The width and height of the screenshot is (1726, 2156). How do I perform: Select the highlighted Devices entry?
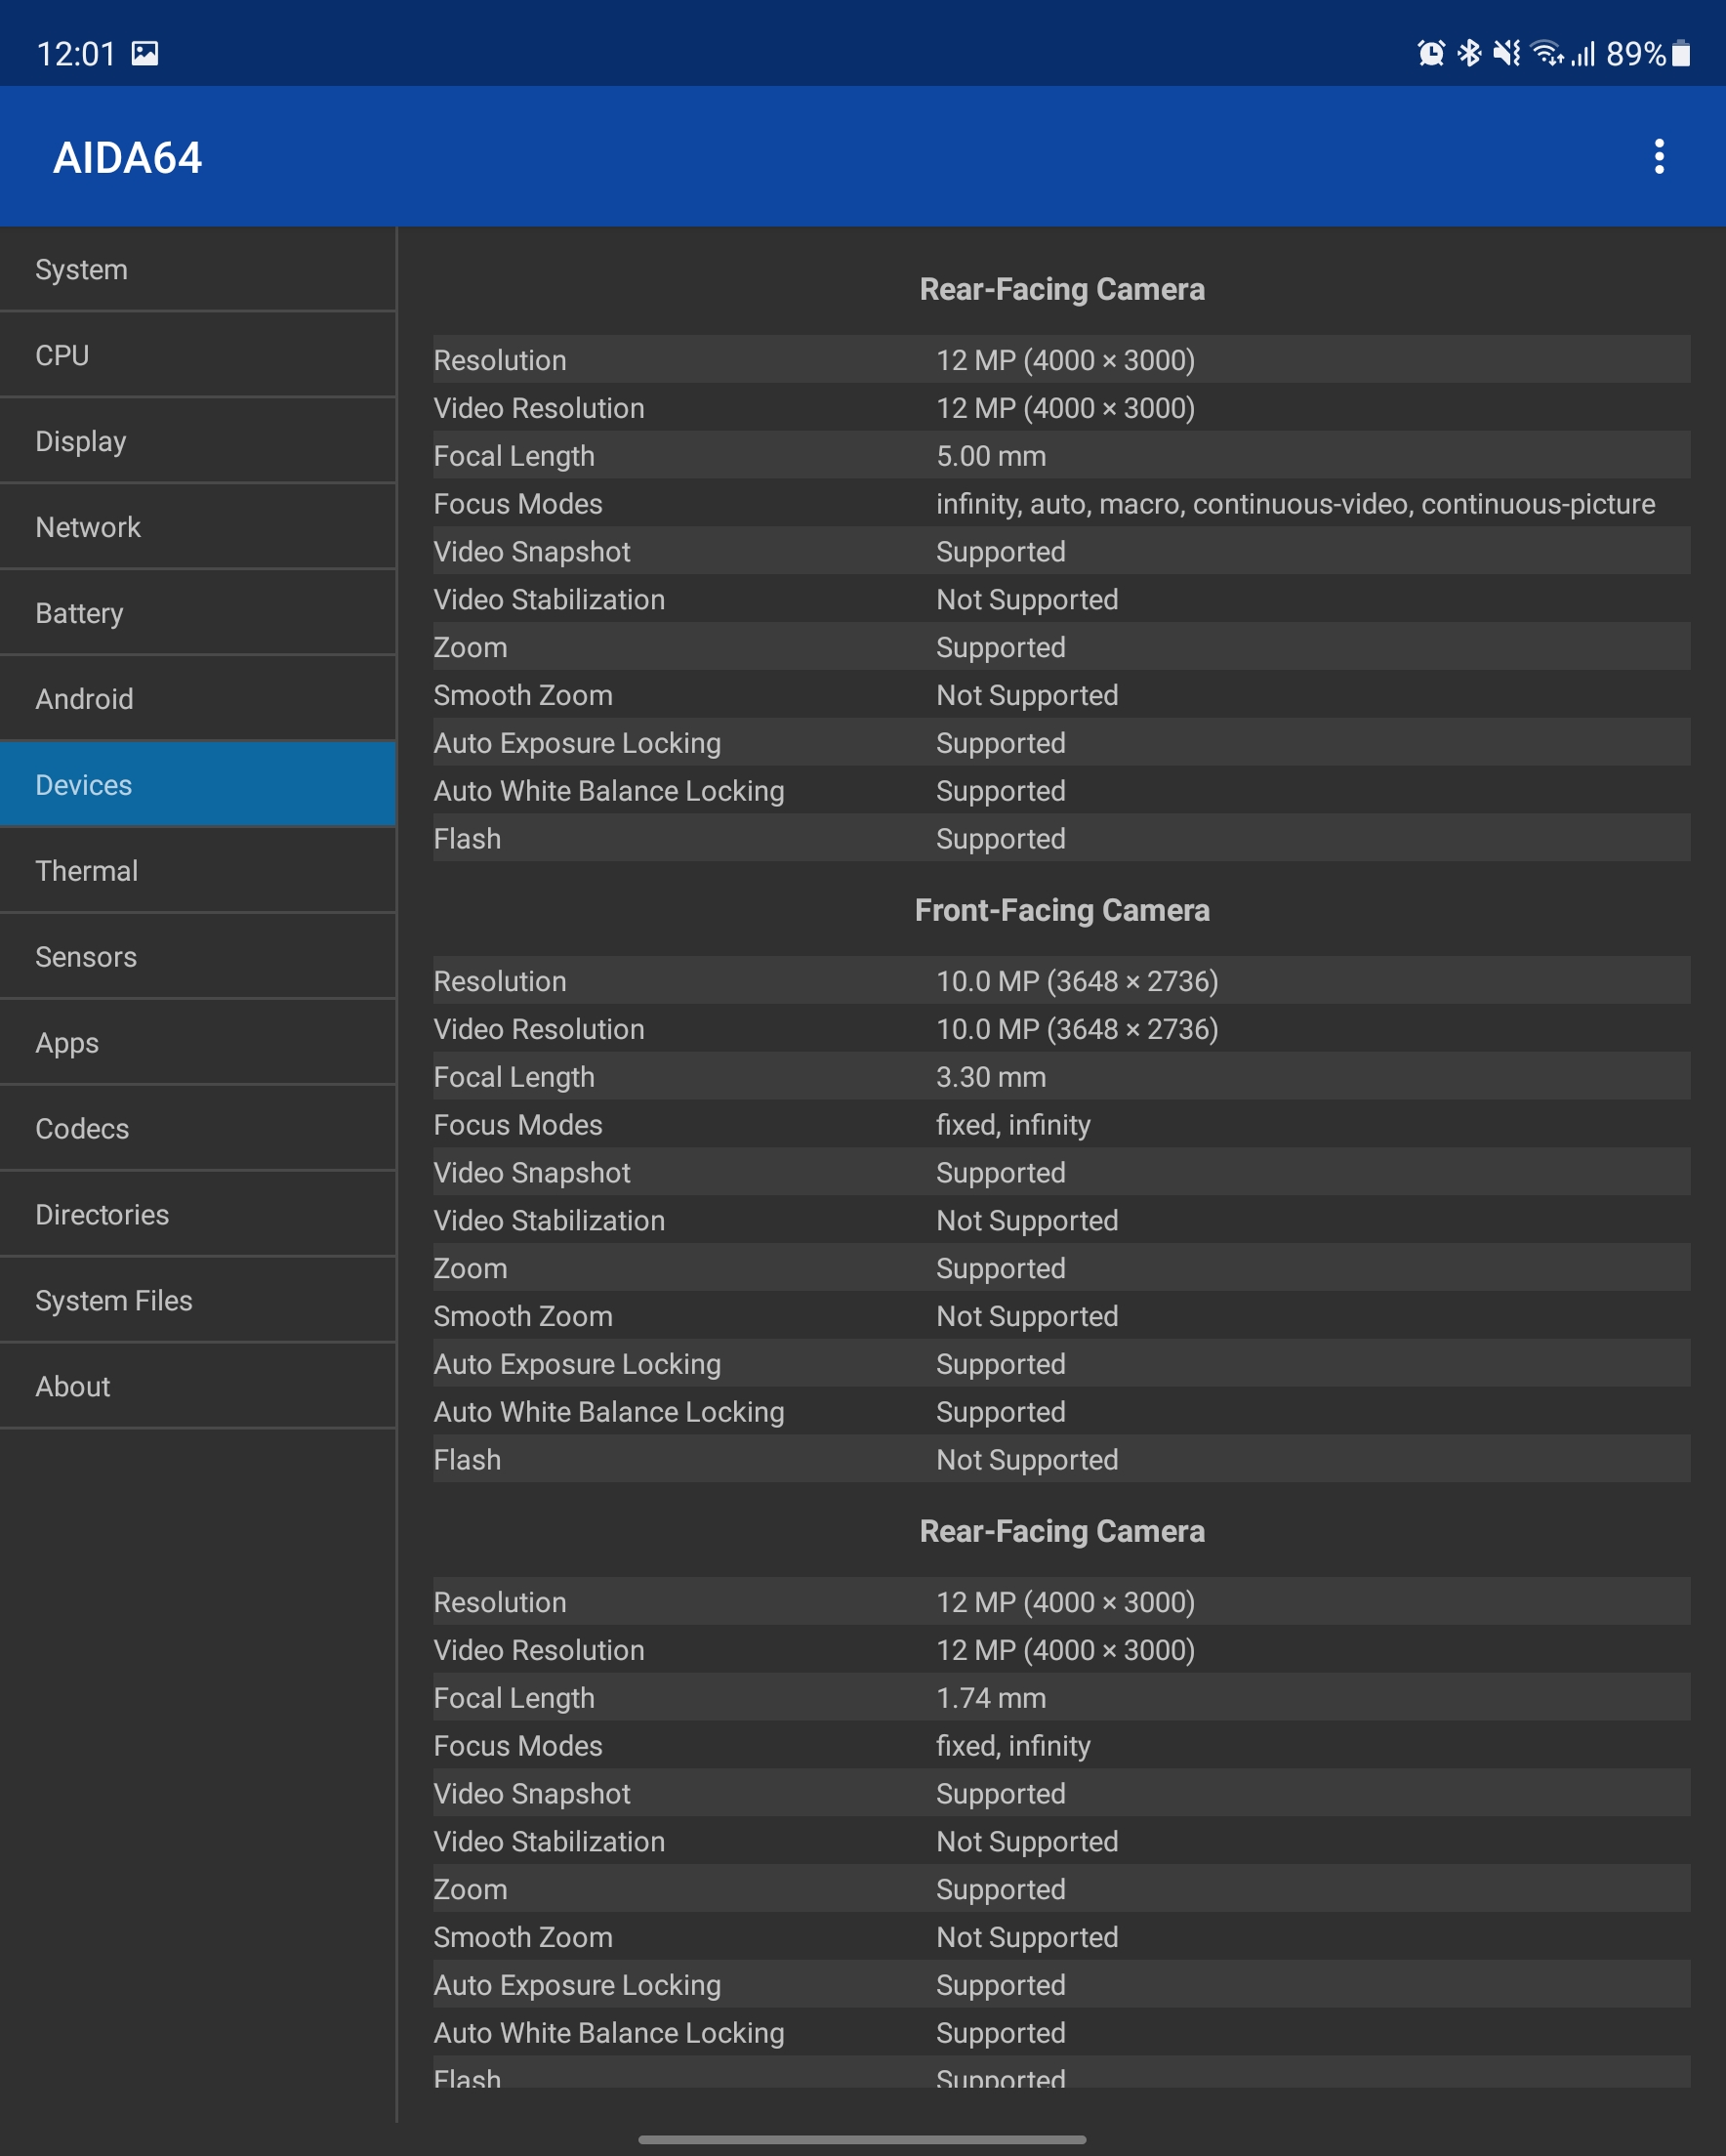click(x=198, y=786)
